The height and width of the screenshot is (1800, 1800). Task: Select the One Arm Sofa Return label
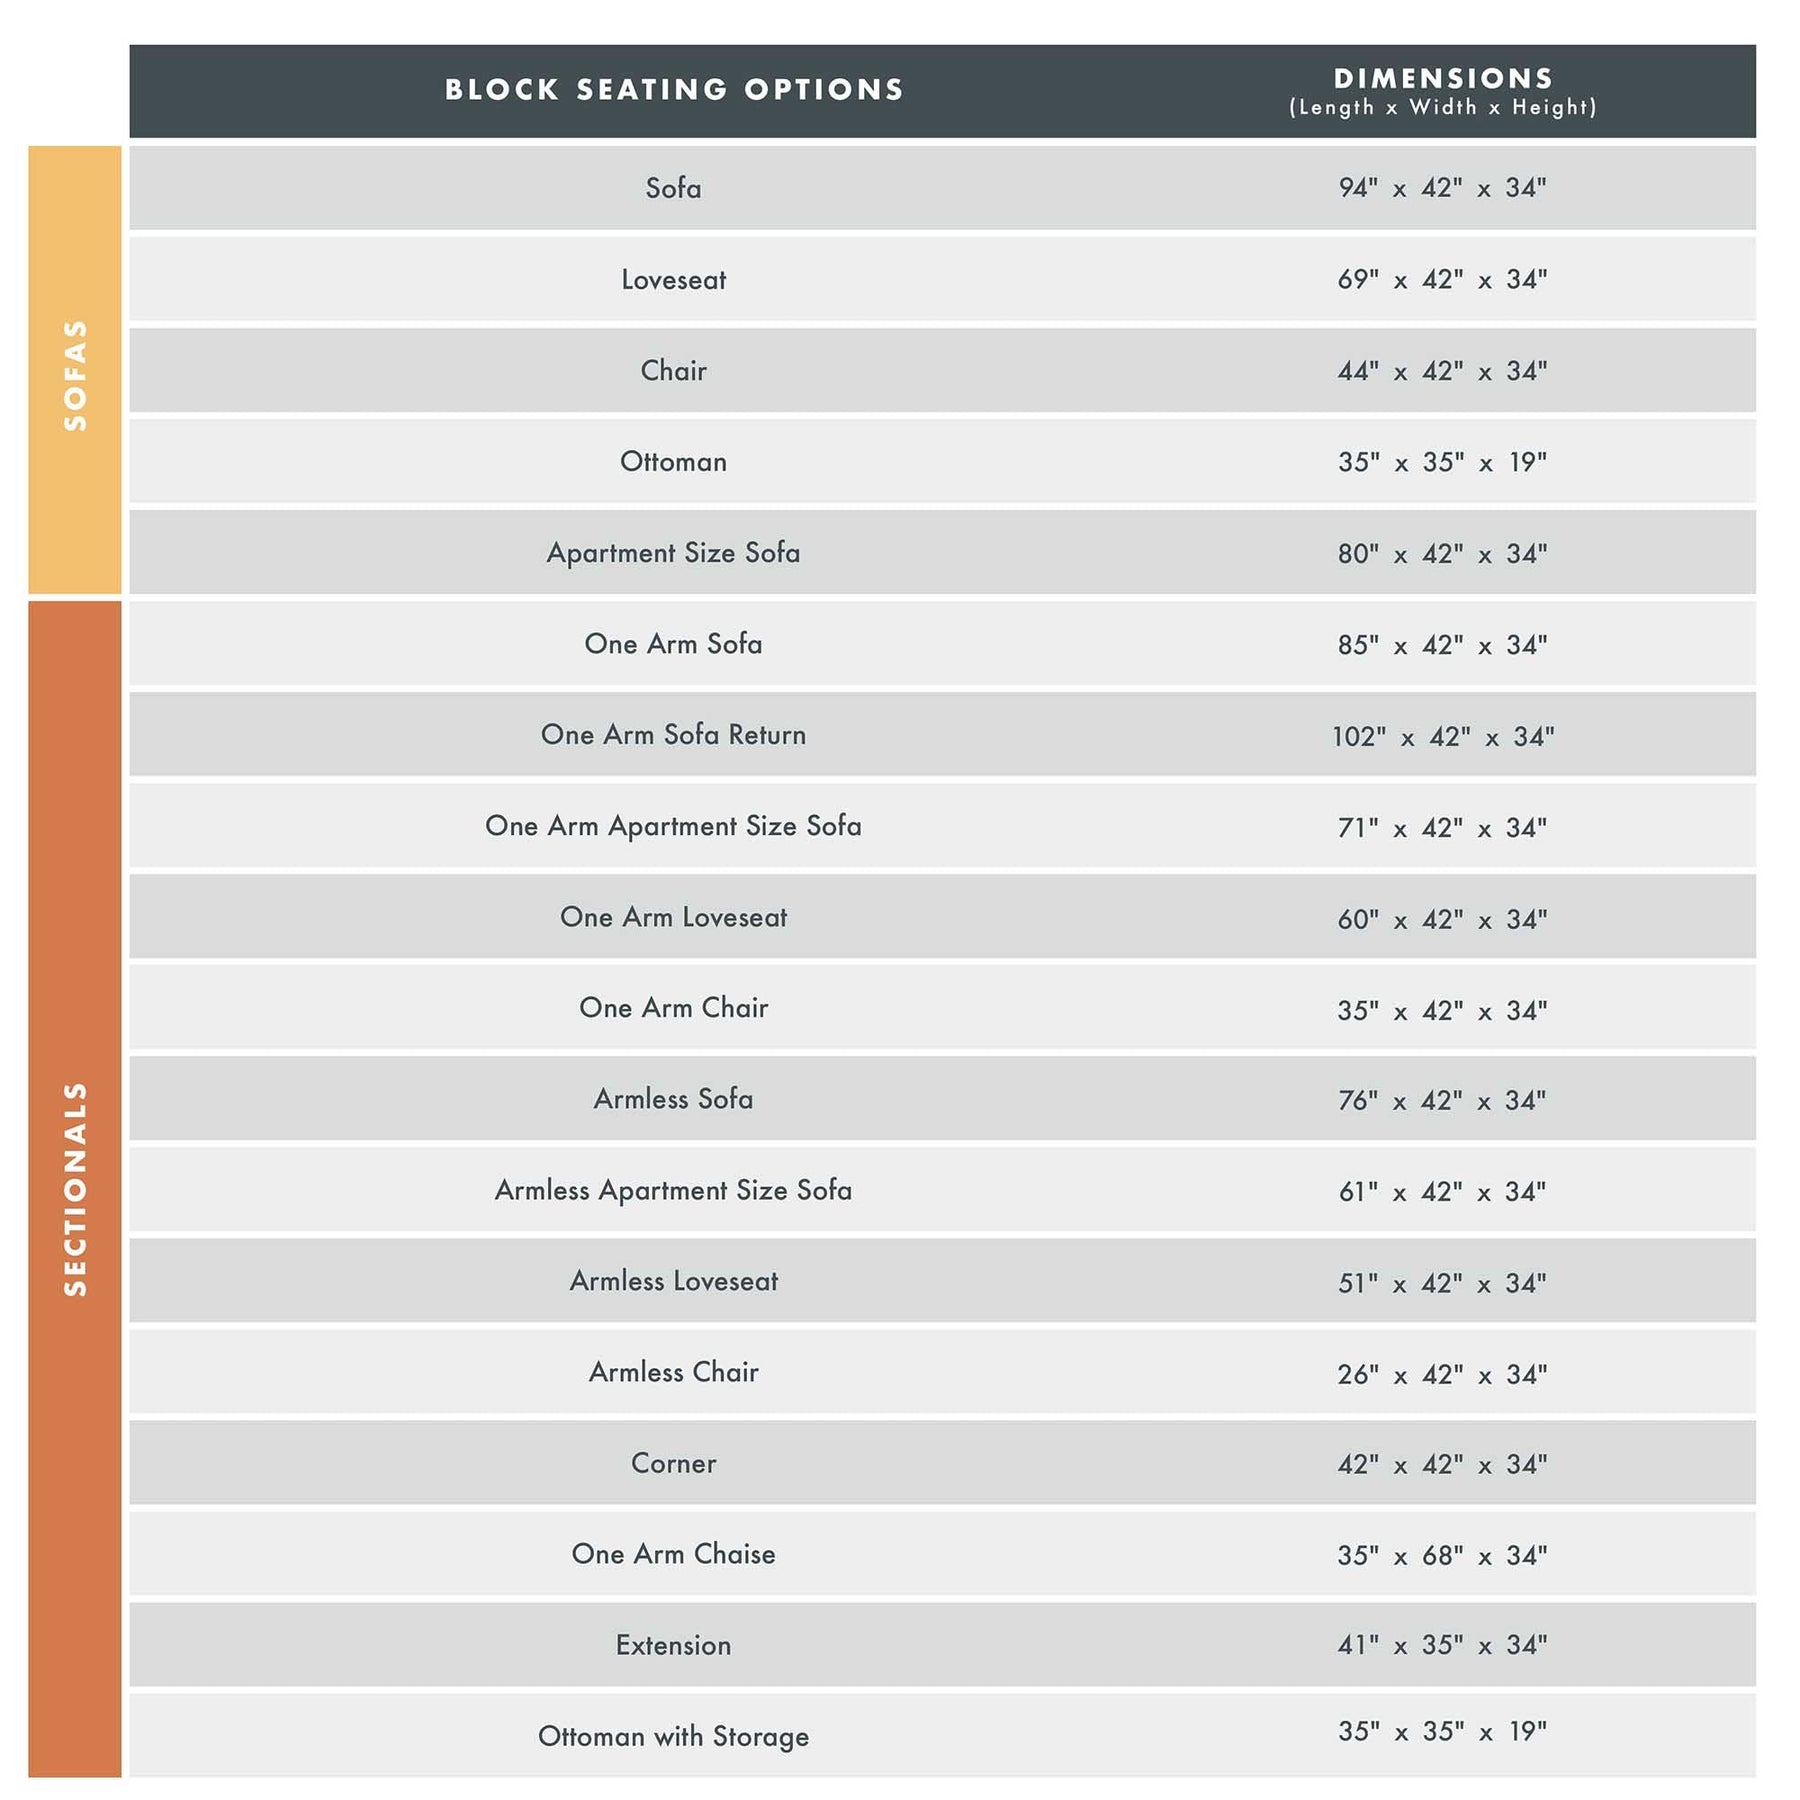[x=673, y=735]
